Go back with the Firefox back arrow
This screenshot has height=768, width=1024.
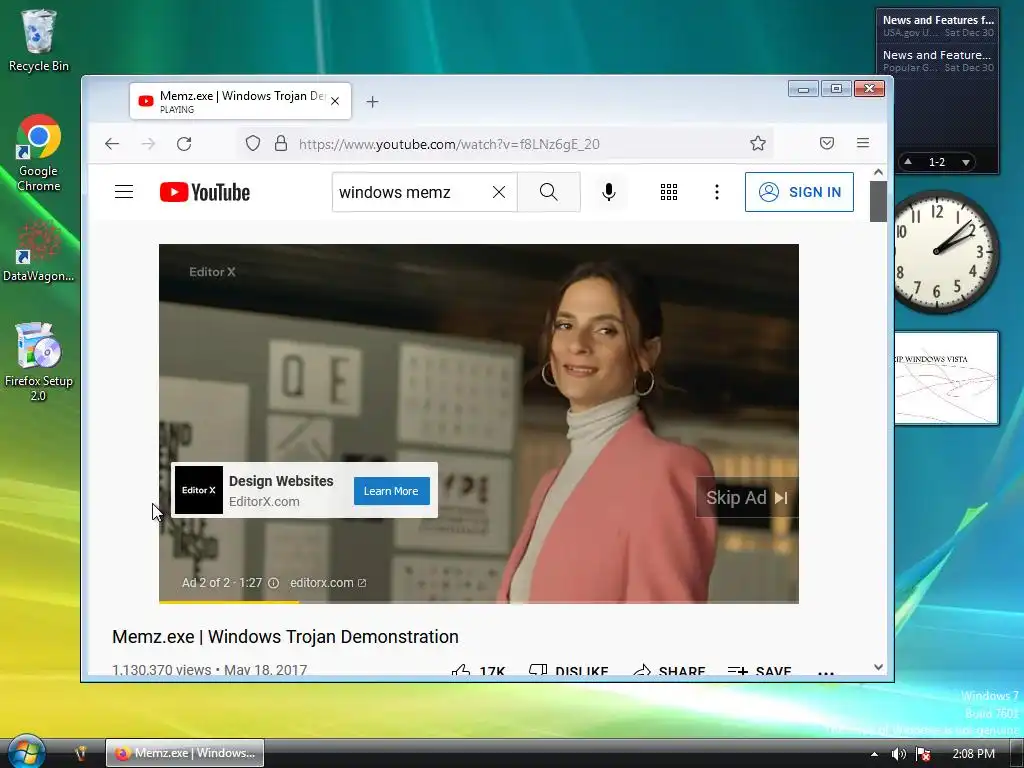point(112,144)
